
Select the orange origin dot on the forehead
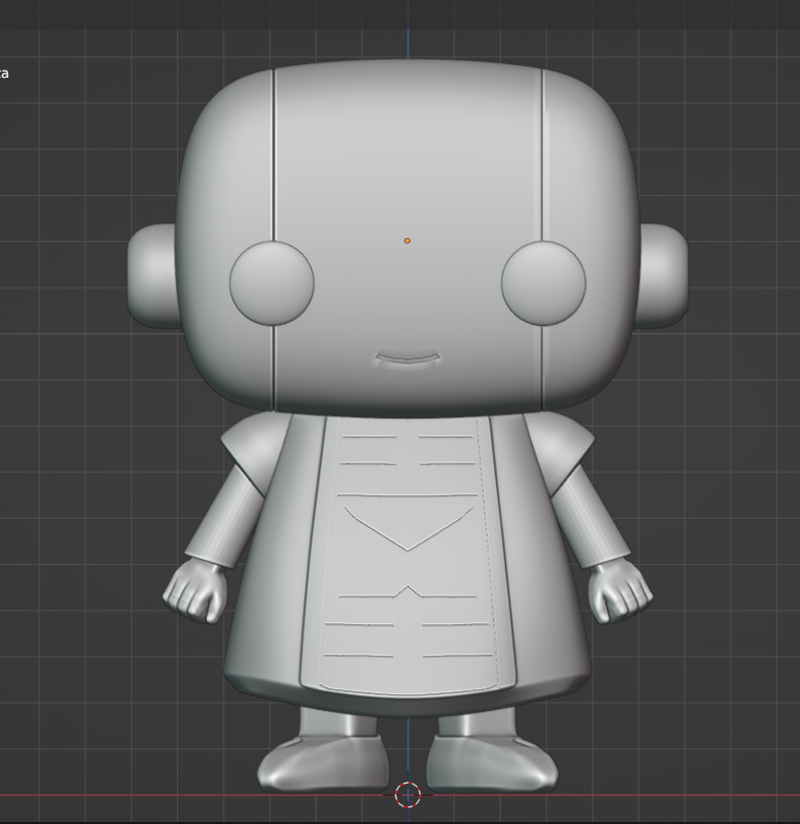(x=407, y=241)
